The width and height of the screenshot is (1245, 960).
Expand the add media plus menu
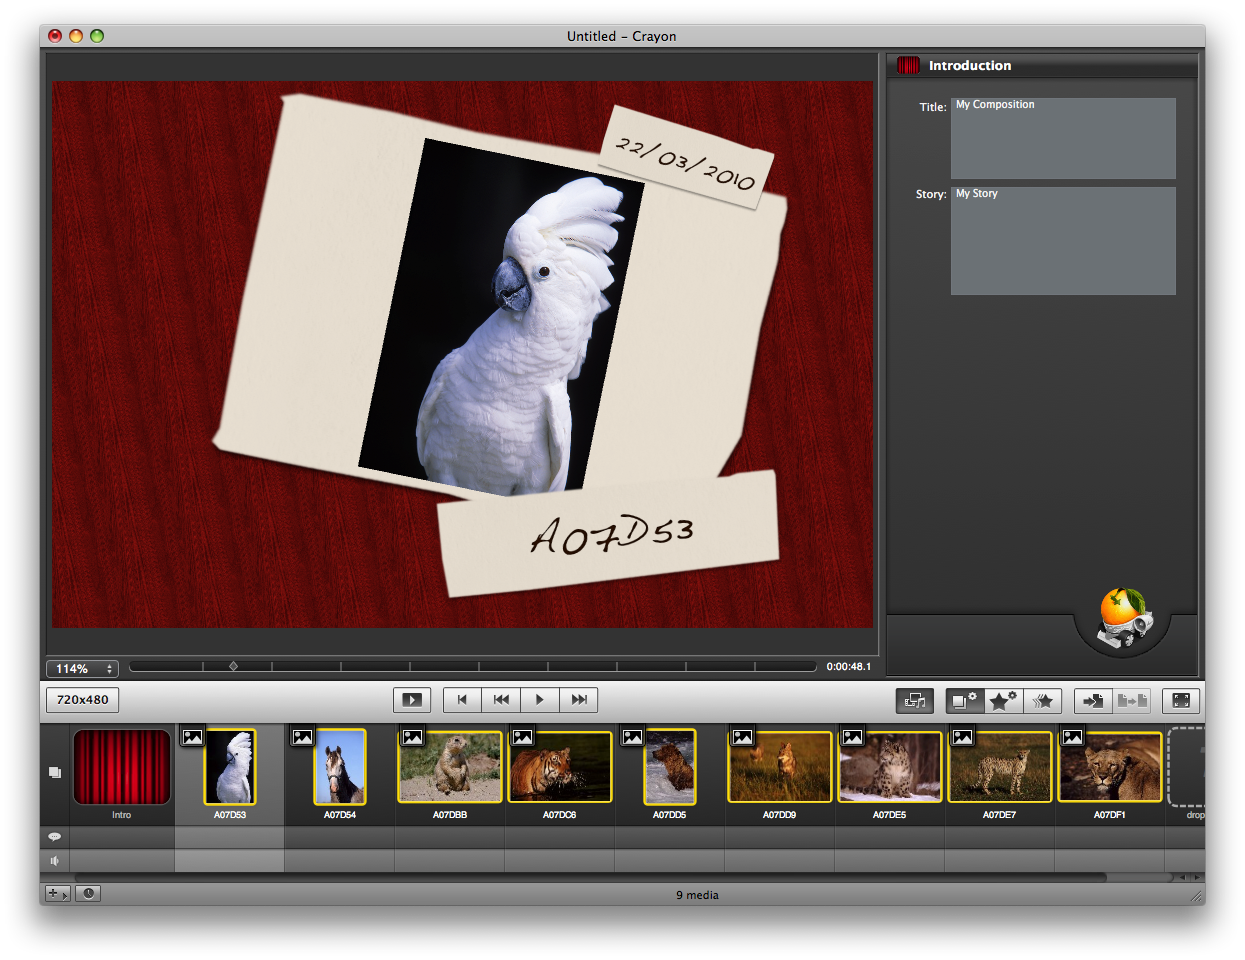(57, 893)
